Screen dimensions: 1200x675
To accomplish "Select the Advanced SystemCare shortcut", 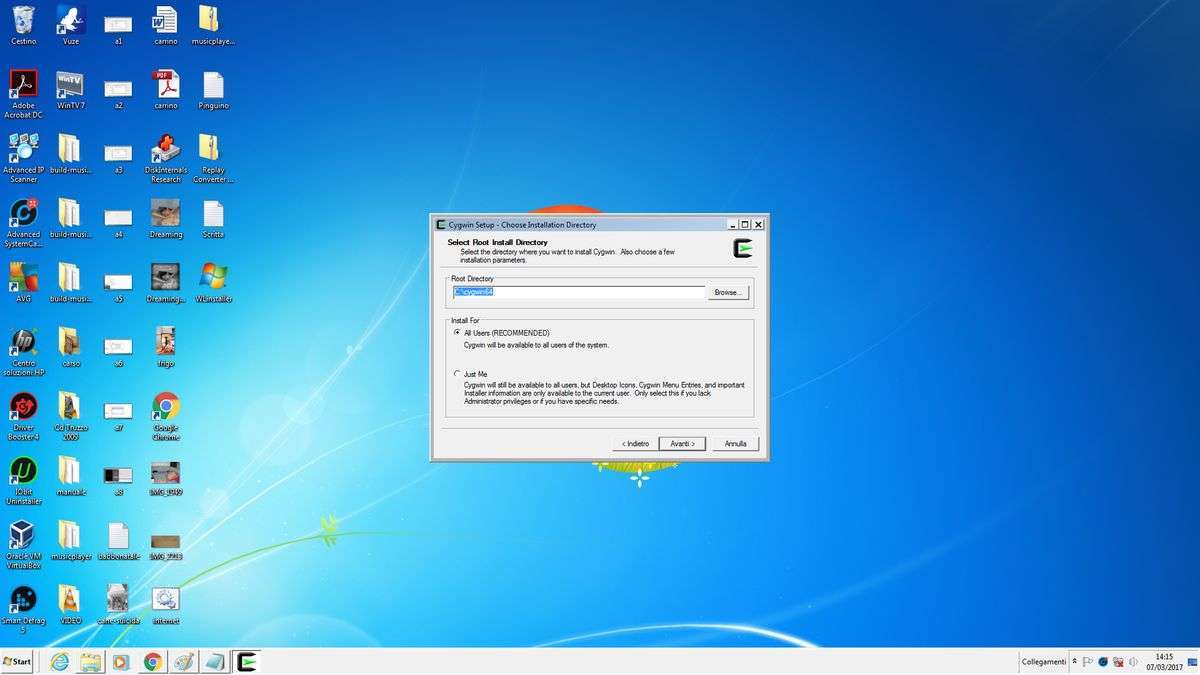I will (23, 223).
